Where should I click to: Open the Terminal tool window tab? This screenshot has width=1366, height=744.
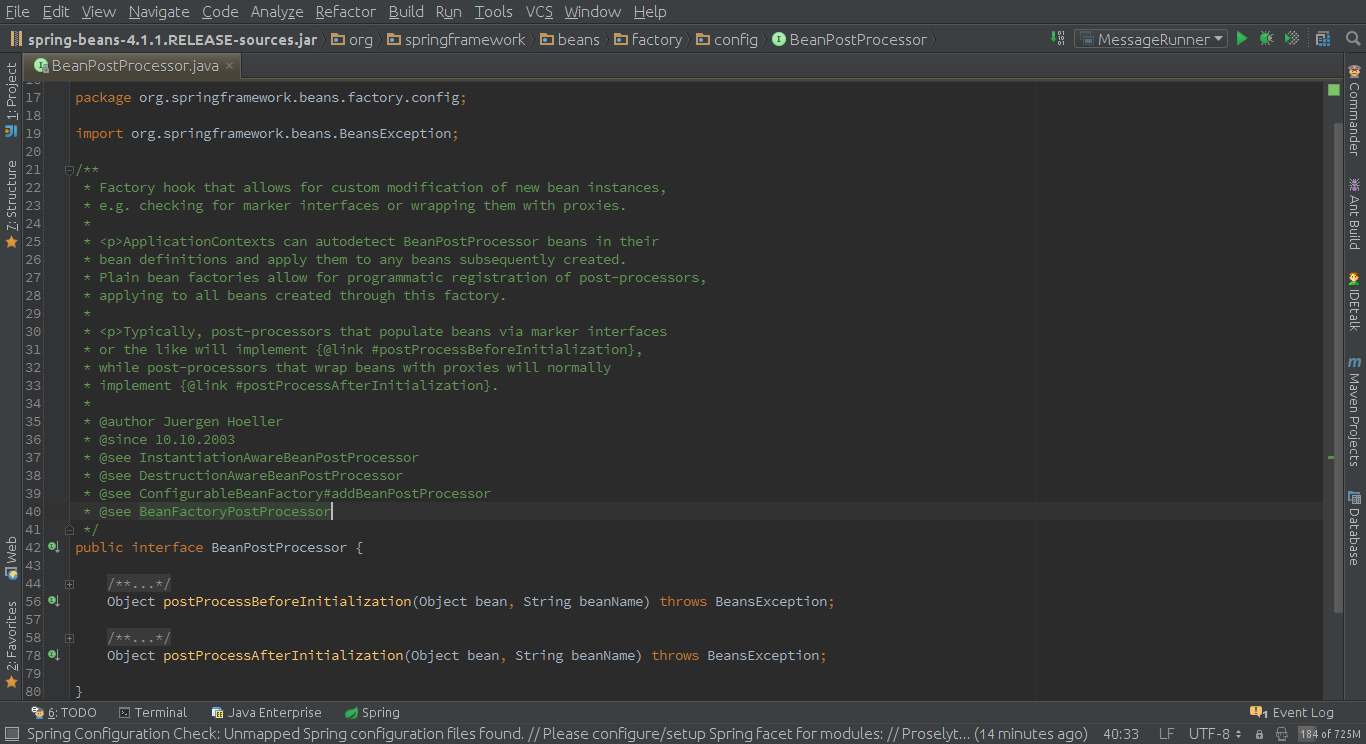point(153,713)
